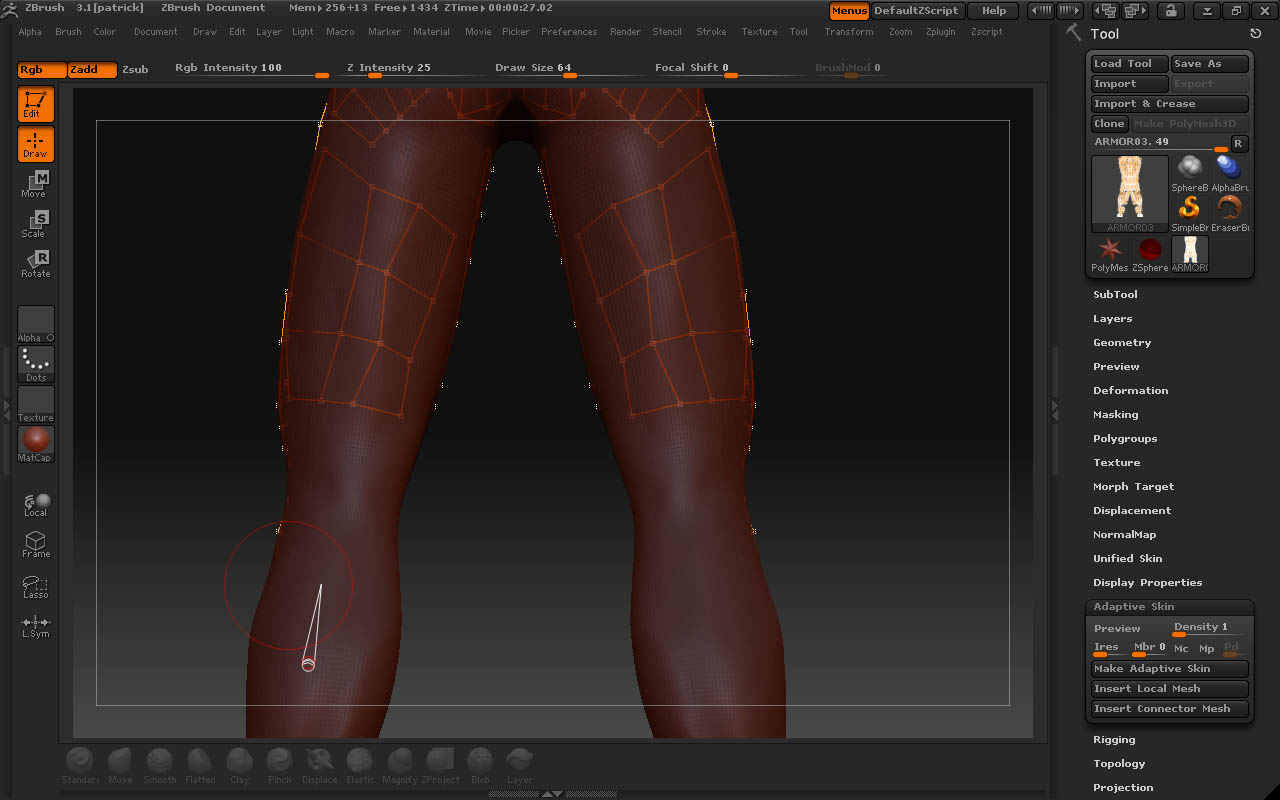Pick the Pinch brush icon
The width and height of the screenshot is (1280, 800).
[280, 765]
